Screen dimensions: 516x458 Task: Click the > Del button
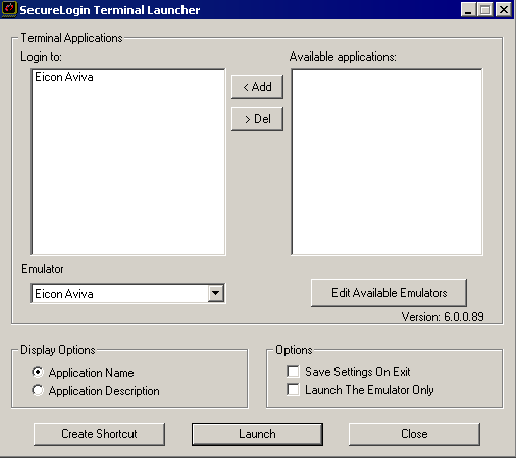click(257, 119)
